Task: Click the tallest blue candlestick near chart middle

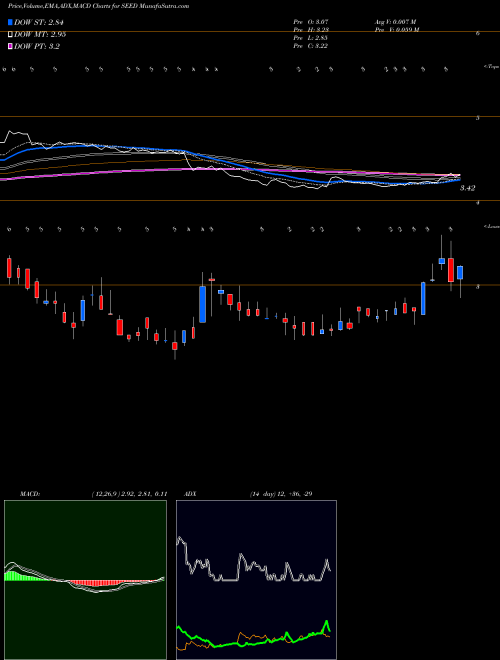Action: [x=202, y=304]
